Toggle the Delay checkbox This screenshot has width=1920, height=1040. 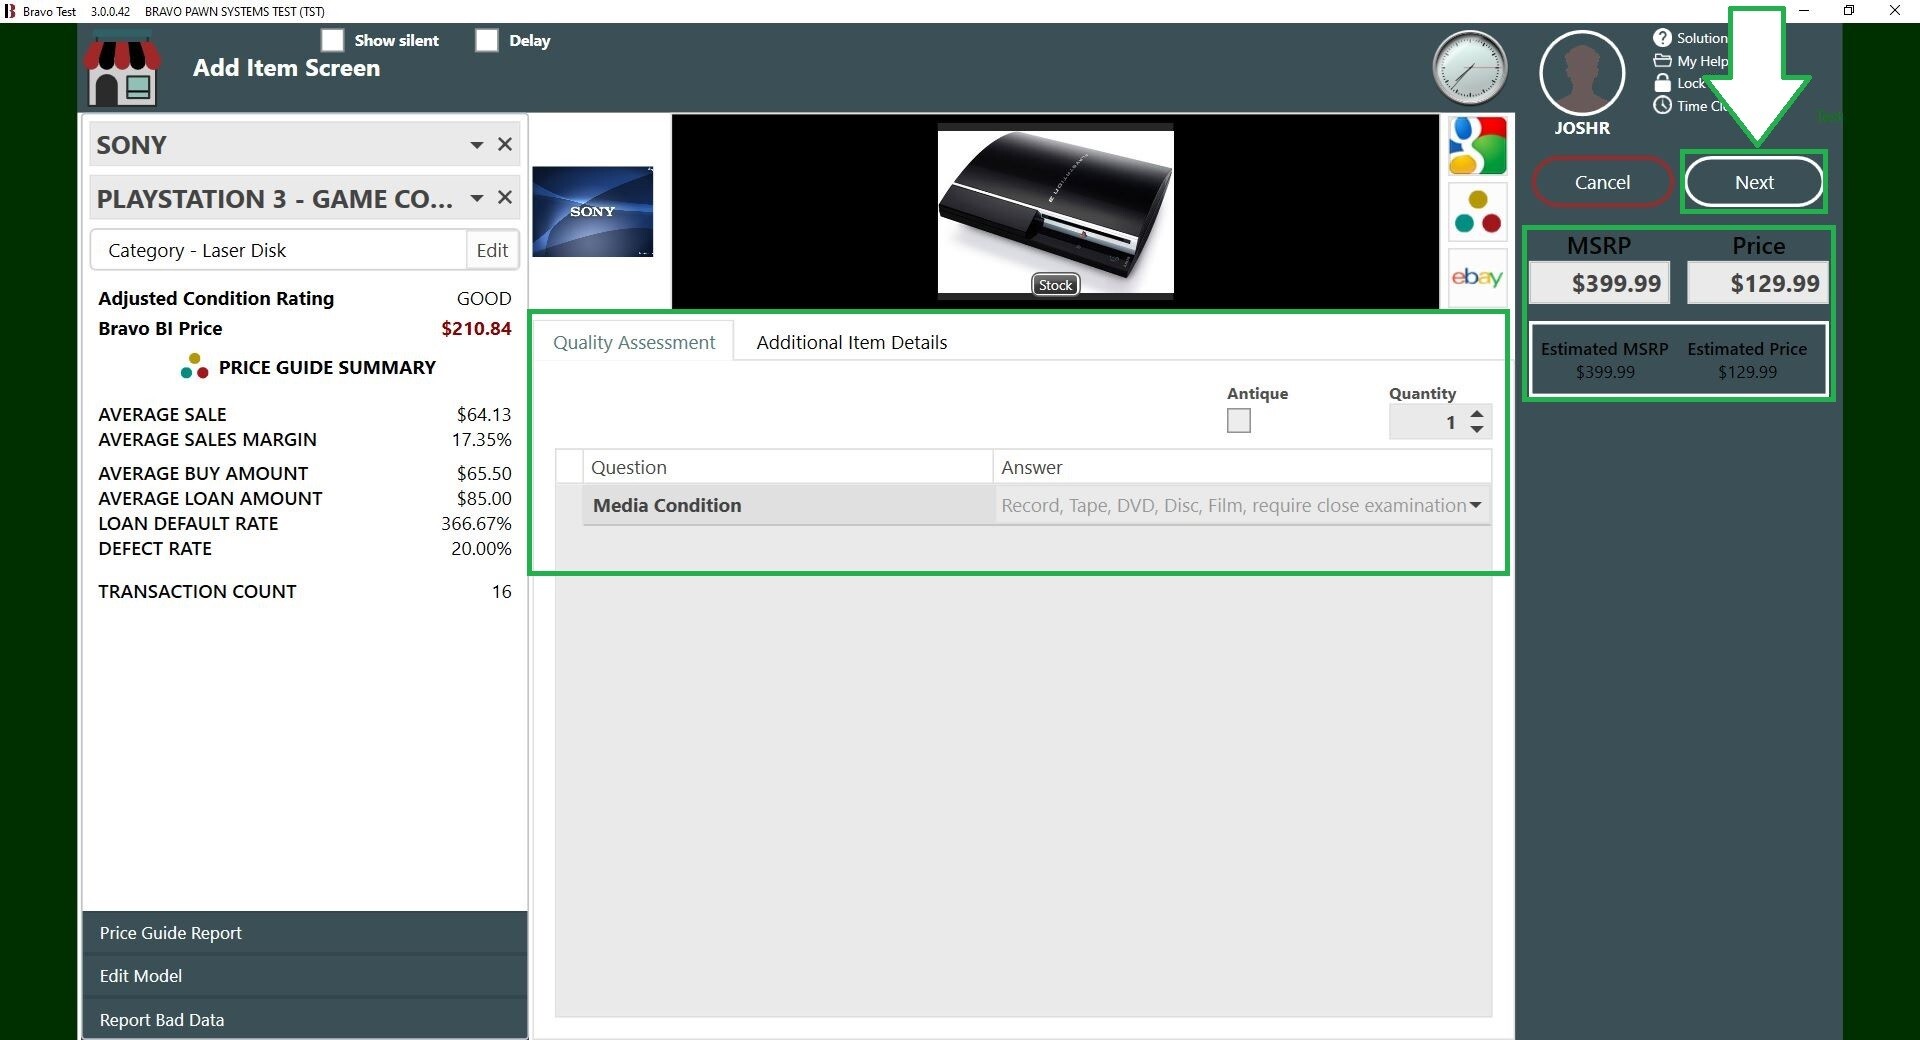point(486,40)
